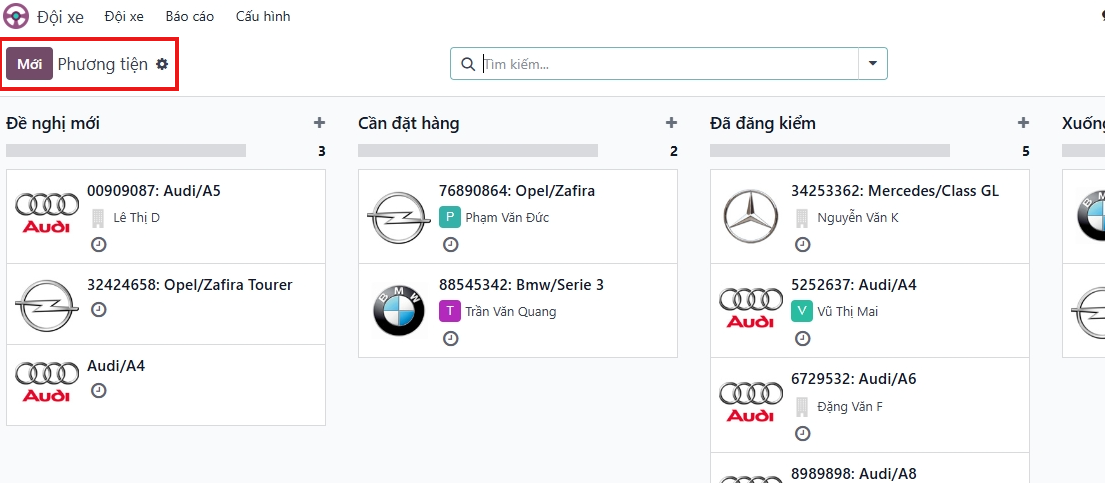Click the search magnifier icon
This screenshot has height=483, width=1105.
point(468,64)
